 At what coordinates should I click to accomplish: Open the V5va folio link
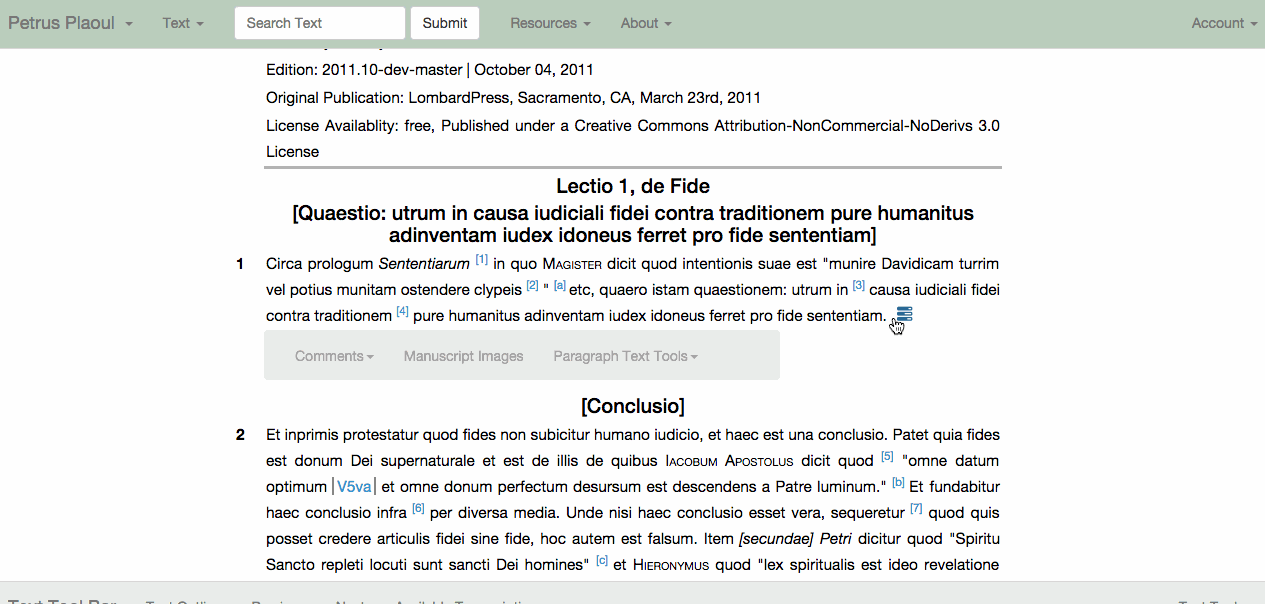[x=354, y=487]
